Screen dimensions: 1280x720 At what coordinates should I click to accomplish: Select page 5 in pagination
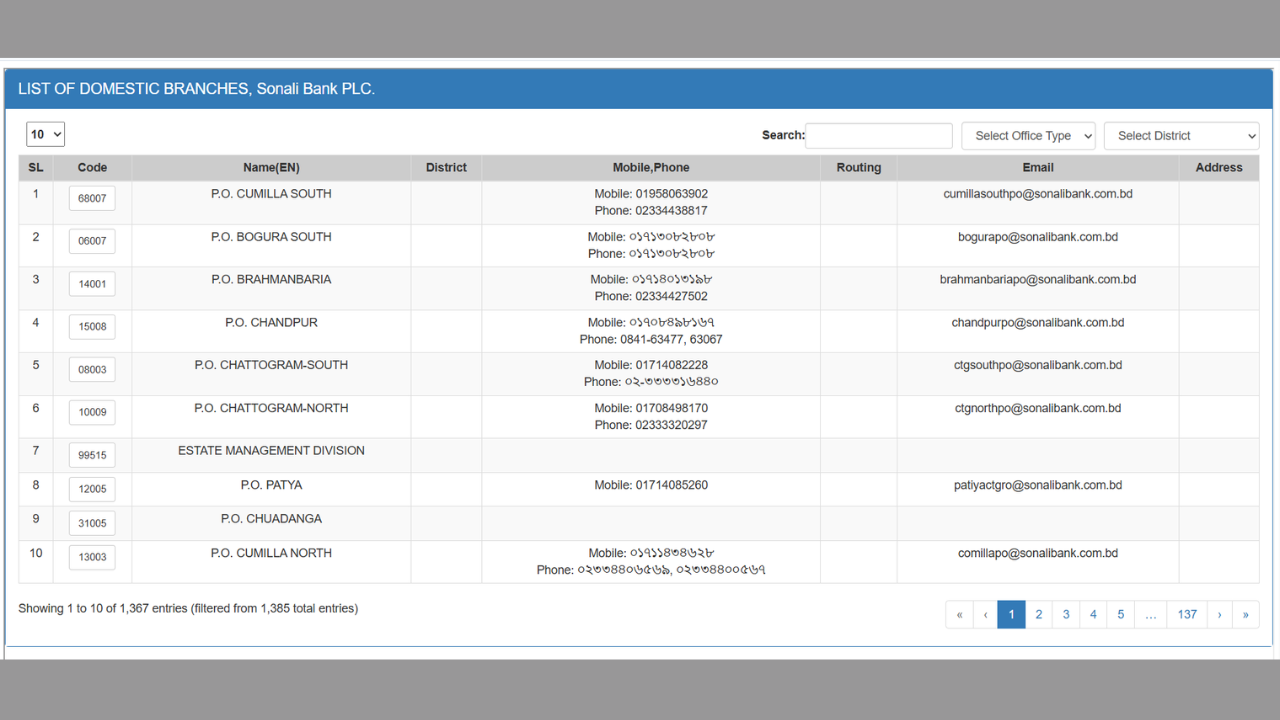[1120, 614]
